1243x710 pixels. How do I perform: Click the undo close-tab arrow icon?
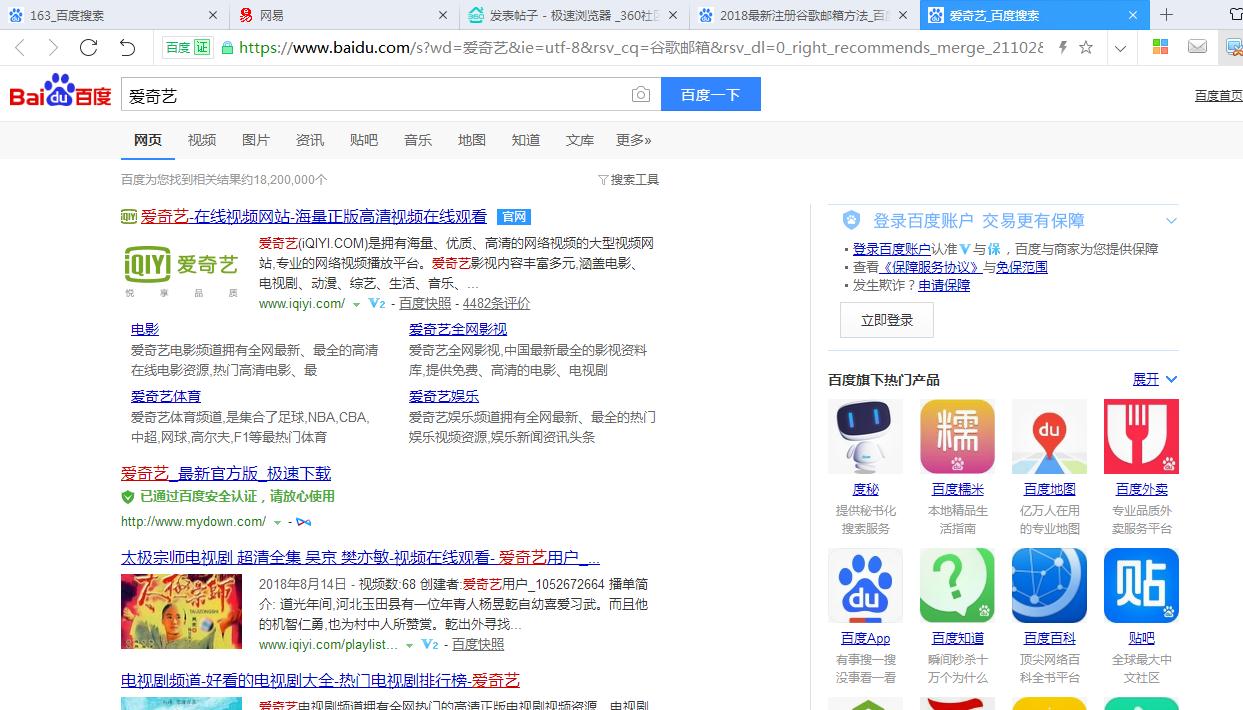(127, 47)
